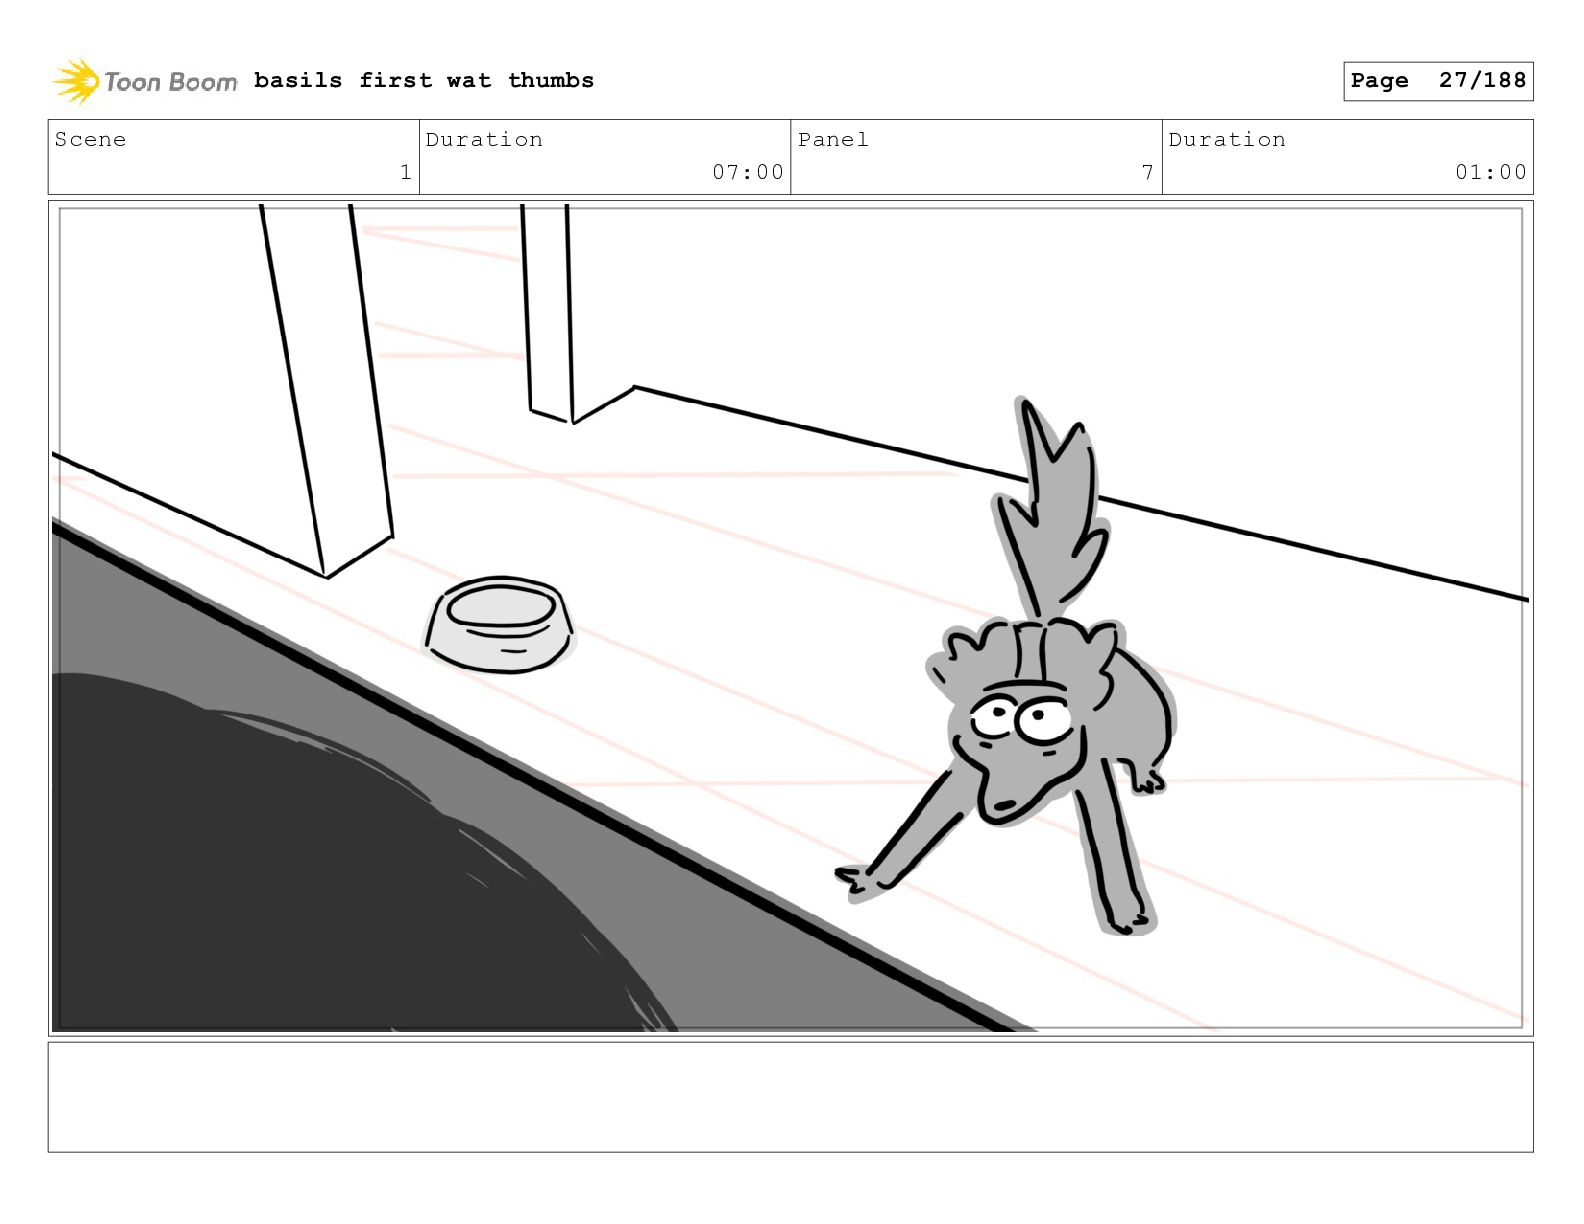Select the title text 'basils first wat thumbs'

[424, 80]
